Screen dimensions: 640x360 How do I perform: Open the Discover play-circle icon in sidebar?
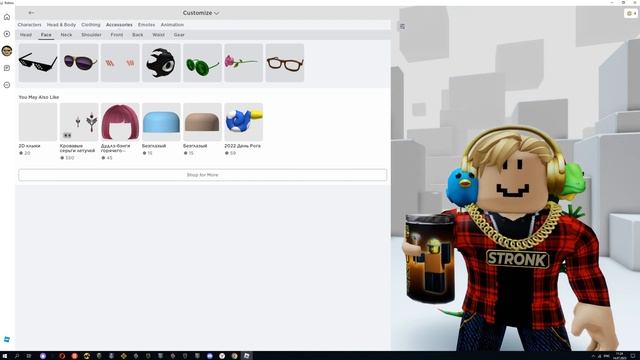coord(7,34)
